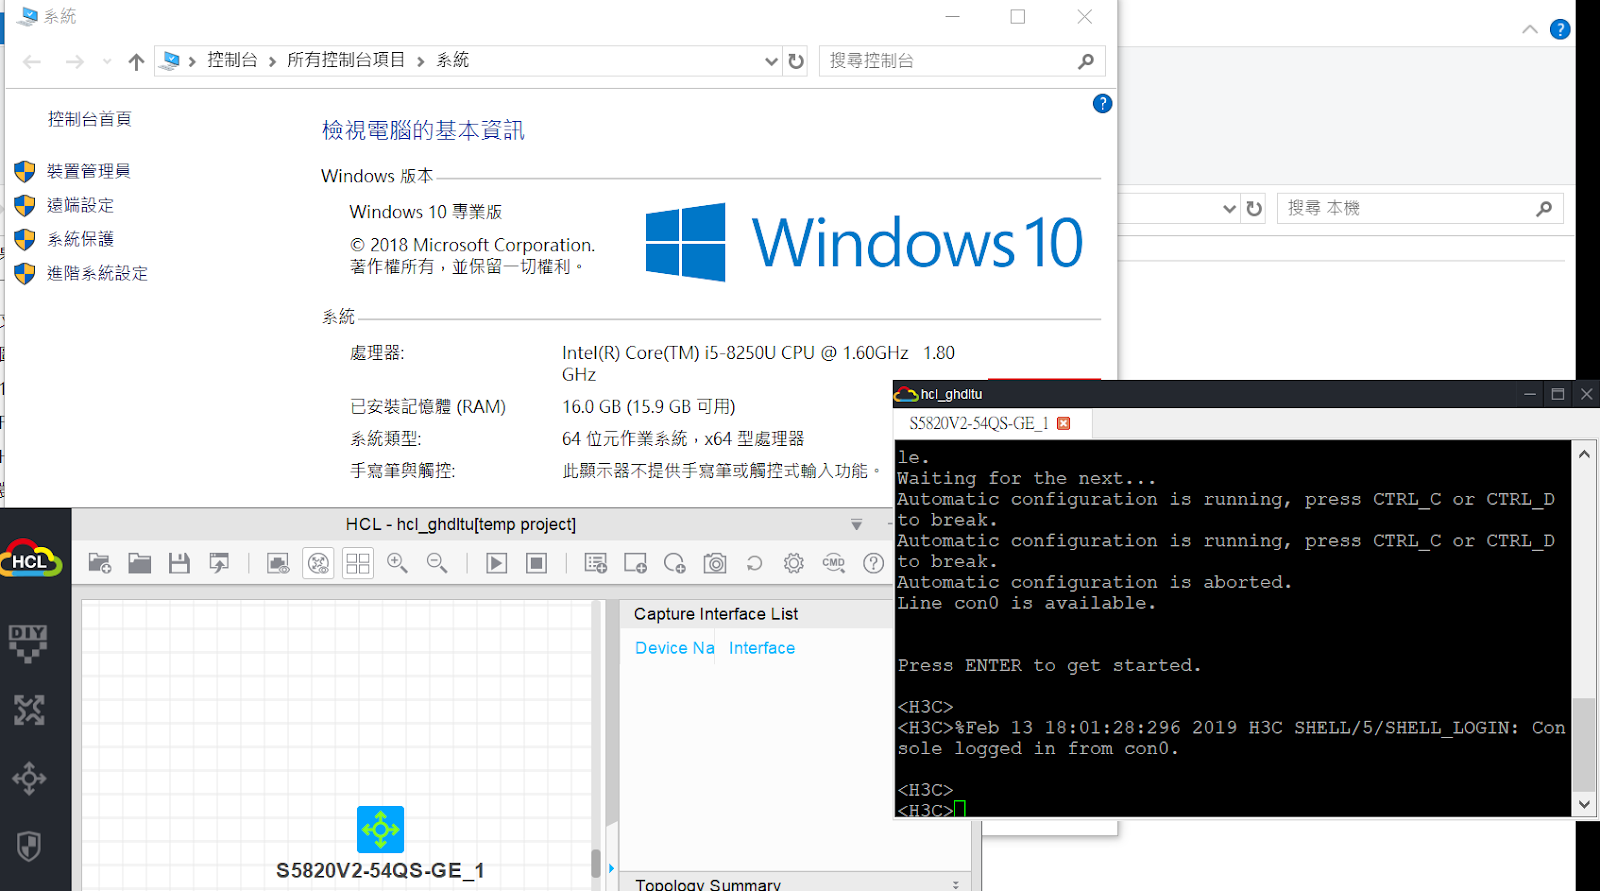
Task: Click the 搜尋控制台 search field
Action: pyautogui.click(x=962, y=61)
